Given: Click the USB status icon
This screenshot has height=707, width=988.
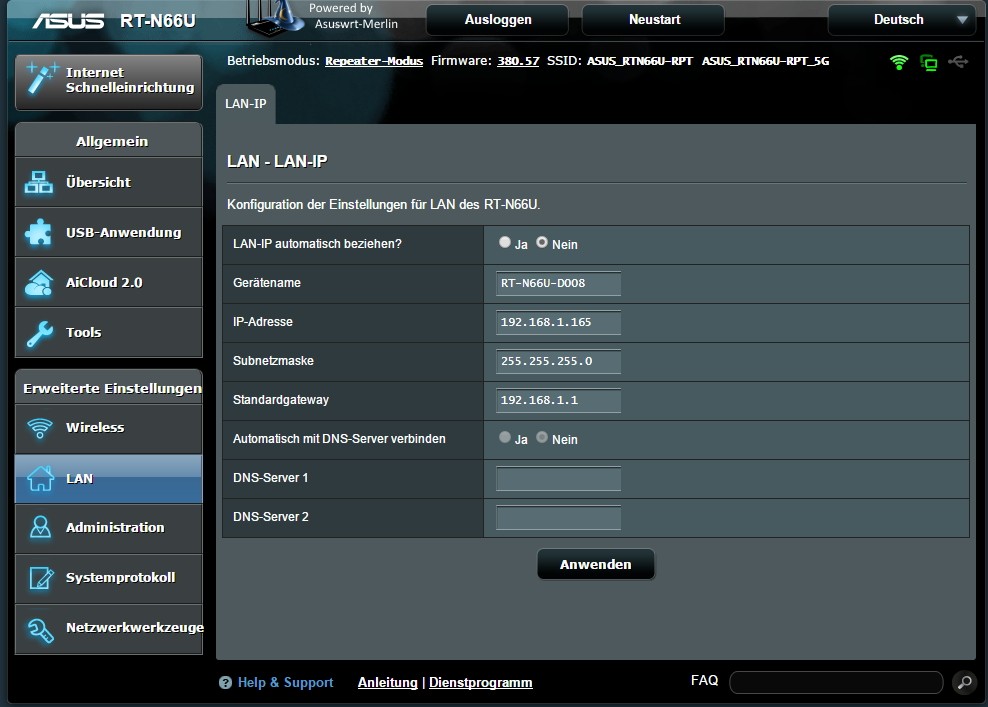Looking at the screenshot, I should coord(958,62).
